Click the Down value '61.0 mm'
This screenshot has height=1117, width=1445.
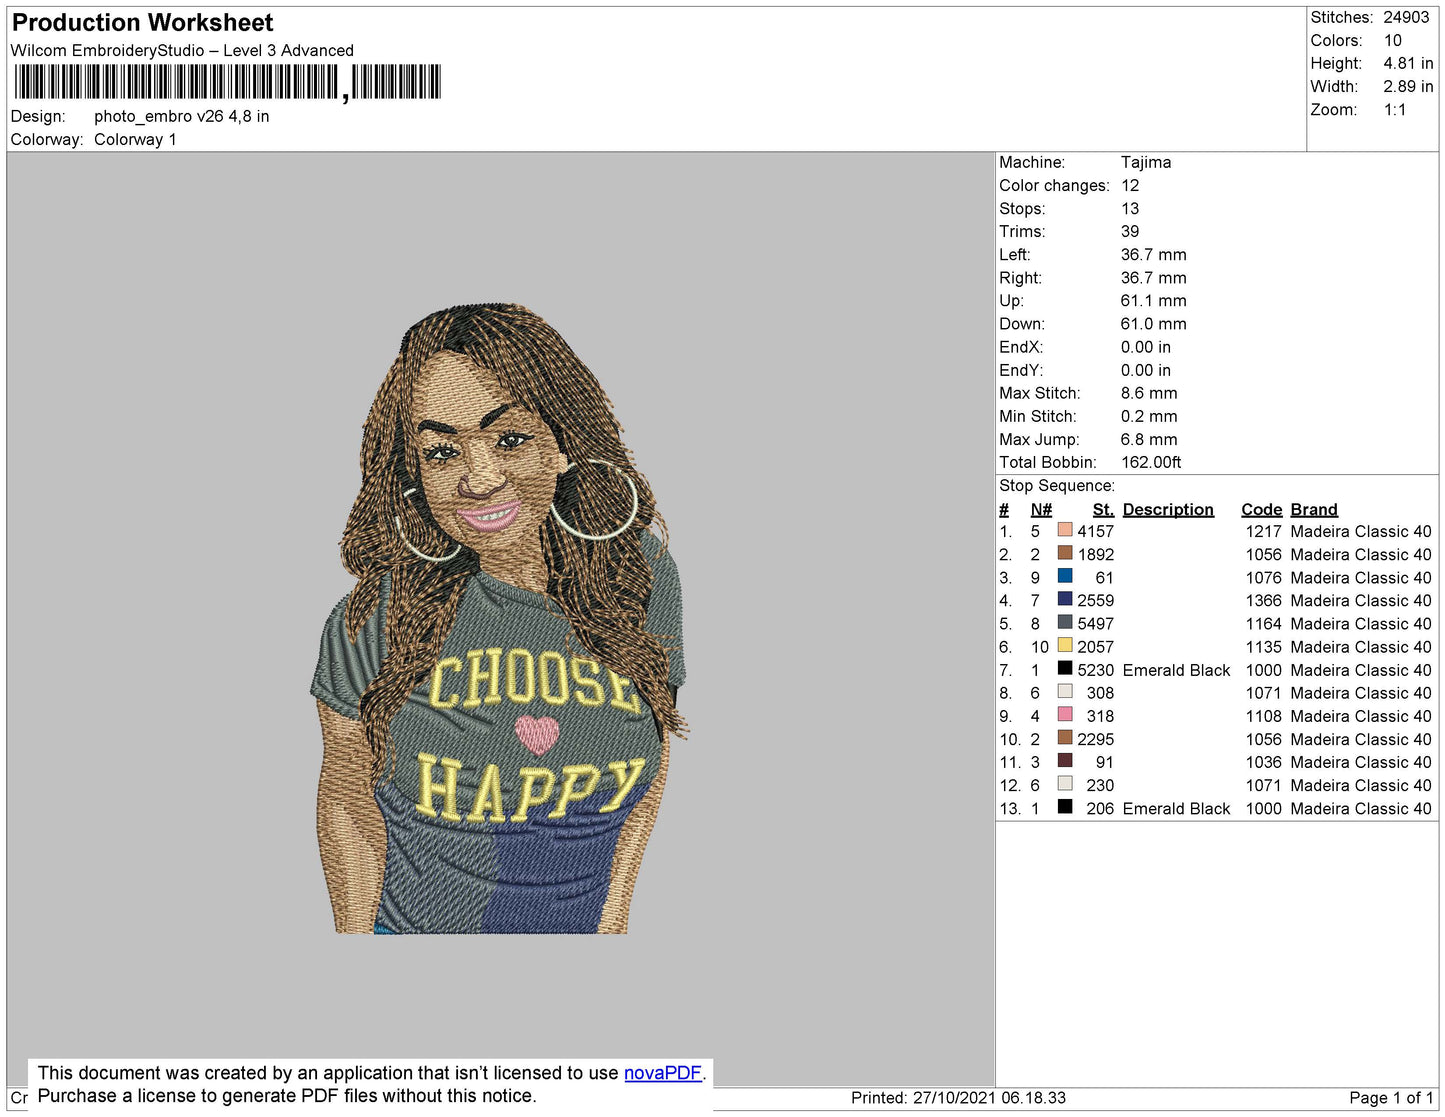[x=1153, y=323]
